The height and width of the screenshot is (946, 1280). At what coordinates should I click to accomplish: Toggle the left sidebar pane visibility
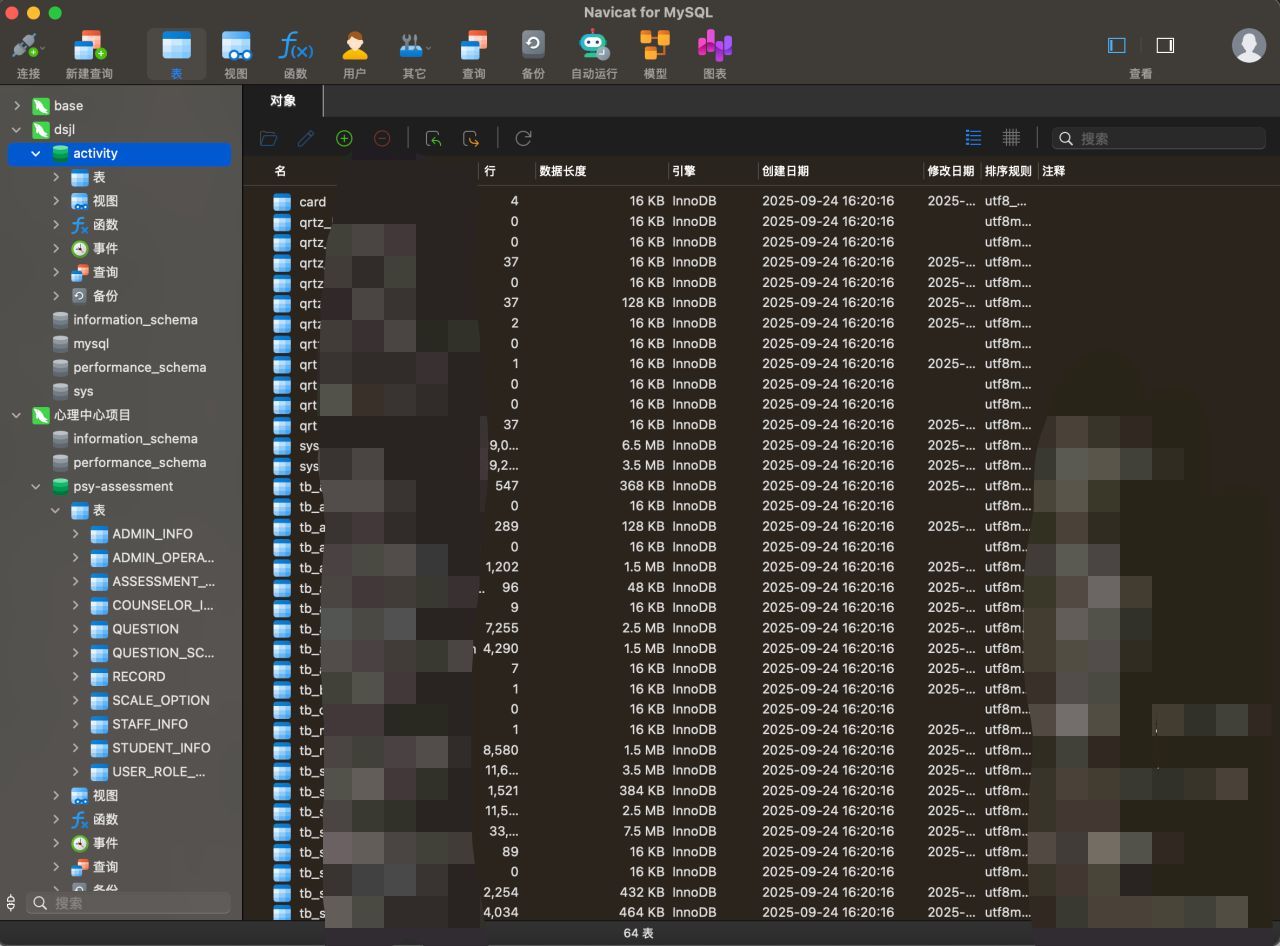point(1117,46)
